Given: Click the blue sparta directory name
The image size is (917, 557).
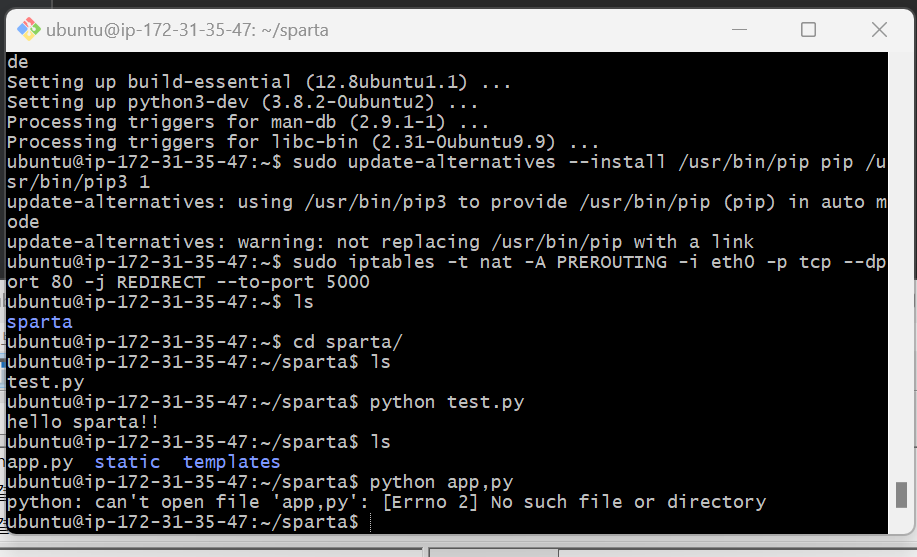Looking at the screenshot, I should pyautogui.click(x=39, y=322).
